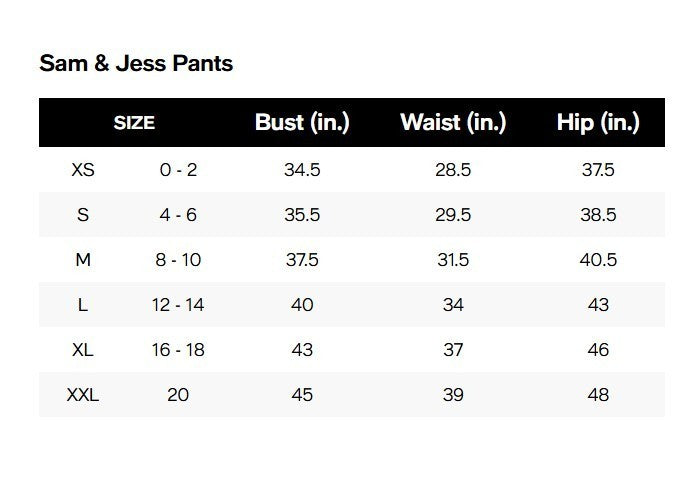Click the XXL hip value 48
This screenshot has height=481, width=696.
[x=598, y=395]
